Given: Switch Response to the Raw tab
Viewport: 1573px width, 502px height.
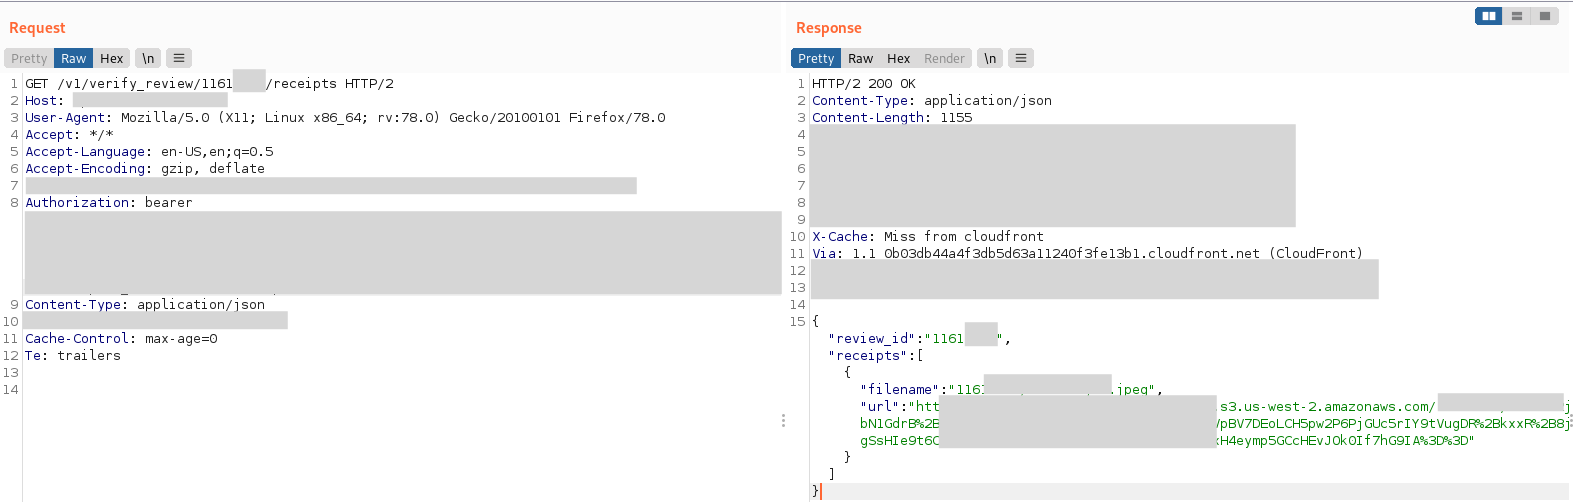Looking at the screenshot, I should pos(860,59).
